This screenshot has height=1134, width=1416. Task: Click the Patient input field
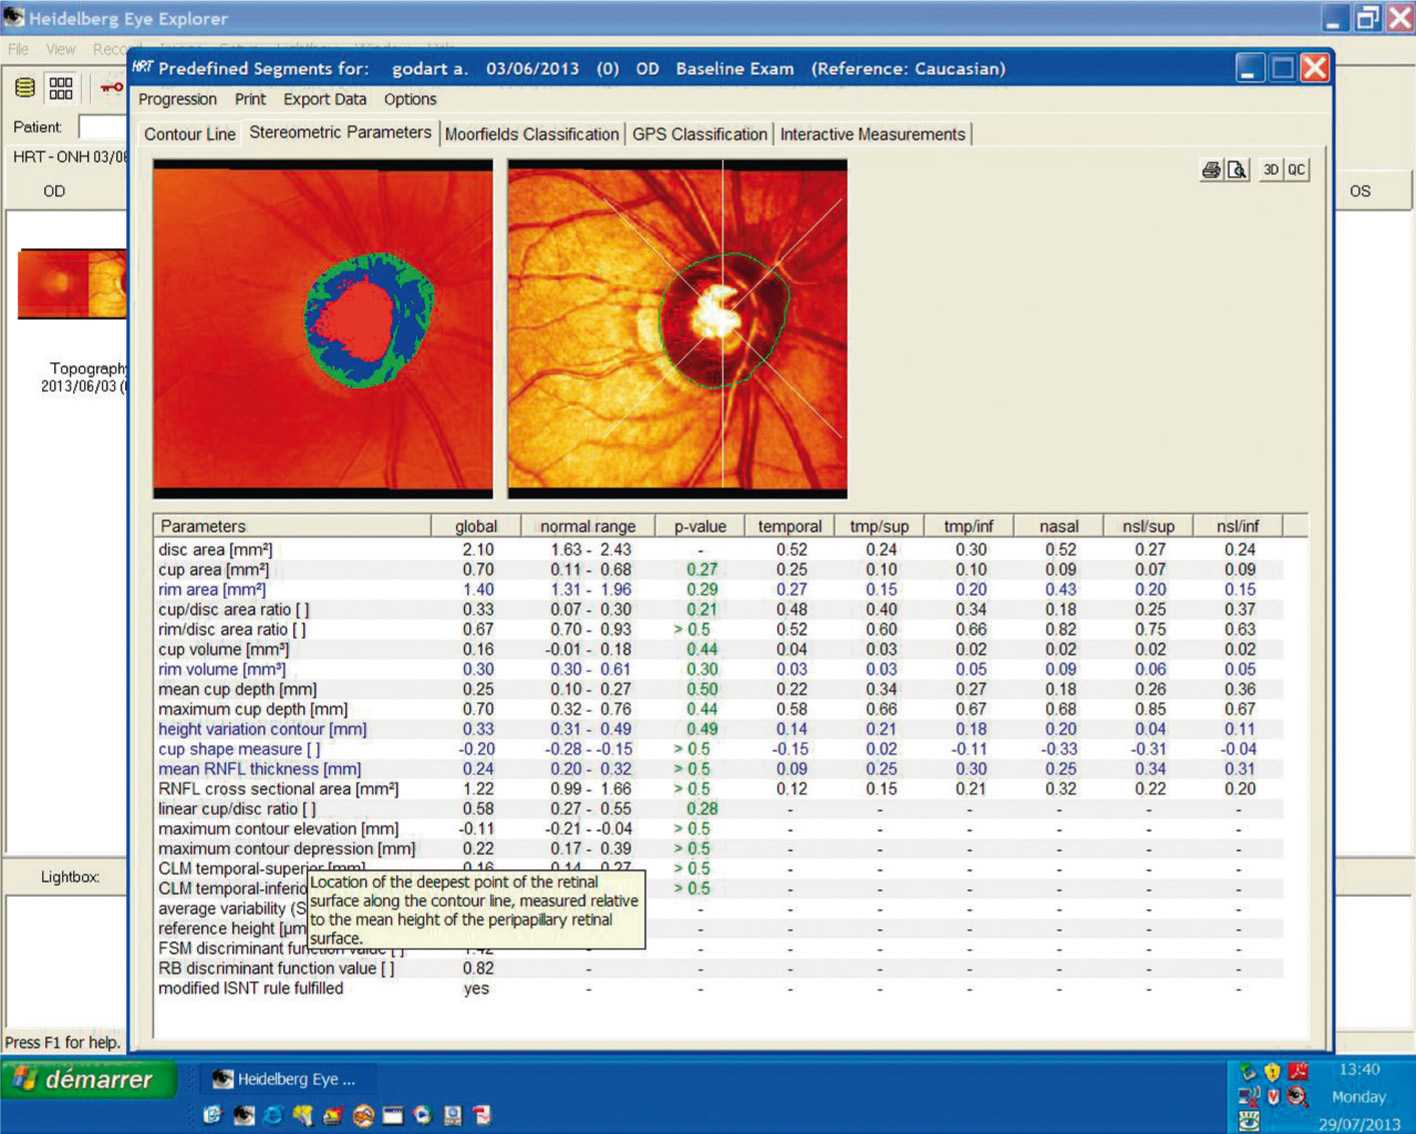coord(103,127)
